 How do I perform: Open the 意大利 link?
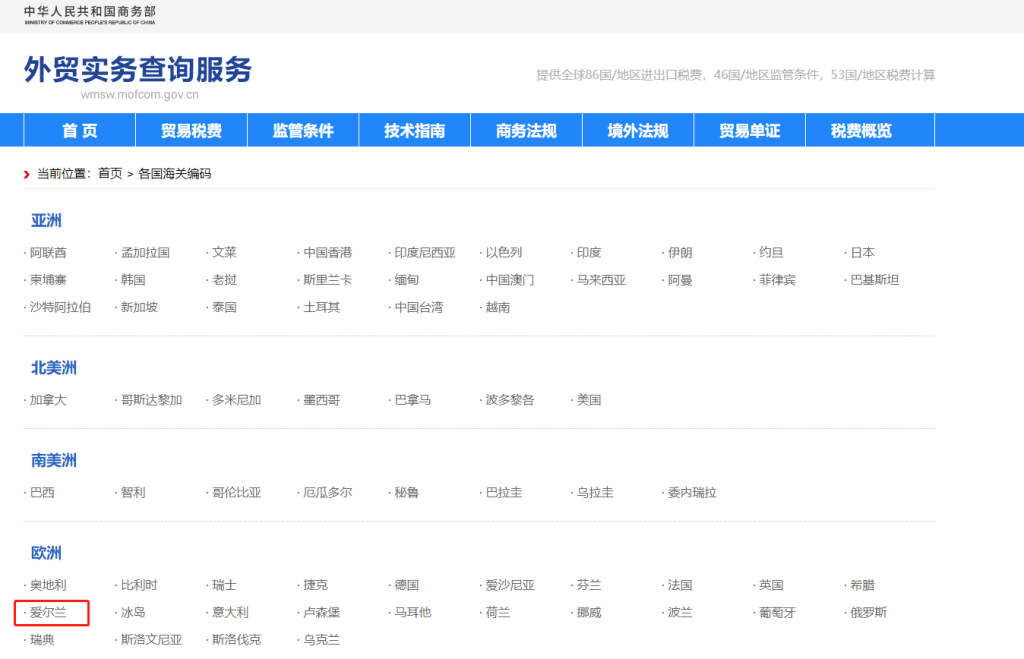230,613
